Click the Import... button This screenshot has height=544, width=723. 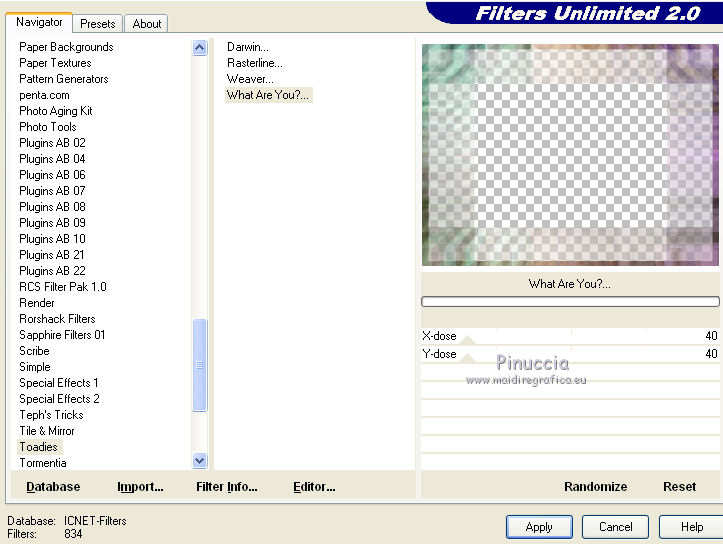tap(140, 486)
